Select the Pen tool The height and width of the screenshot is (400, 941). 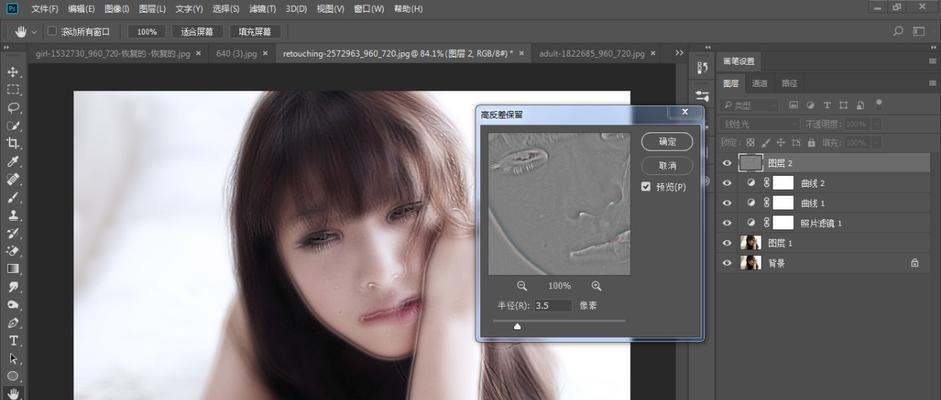click(13, 323)
